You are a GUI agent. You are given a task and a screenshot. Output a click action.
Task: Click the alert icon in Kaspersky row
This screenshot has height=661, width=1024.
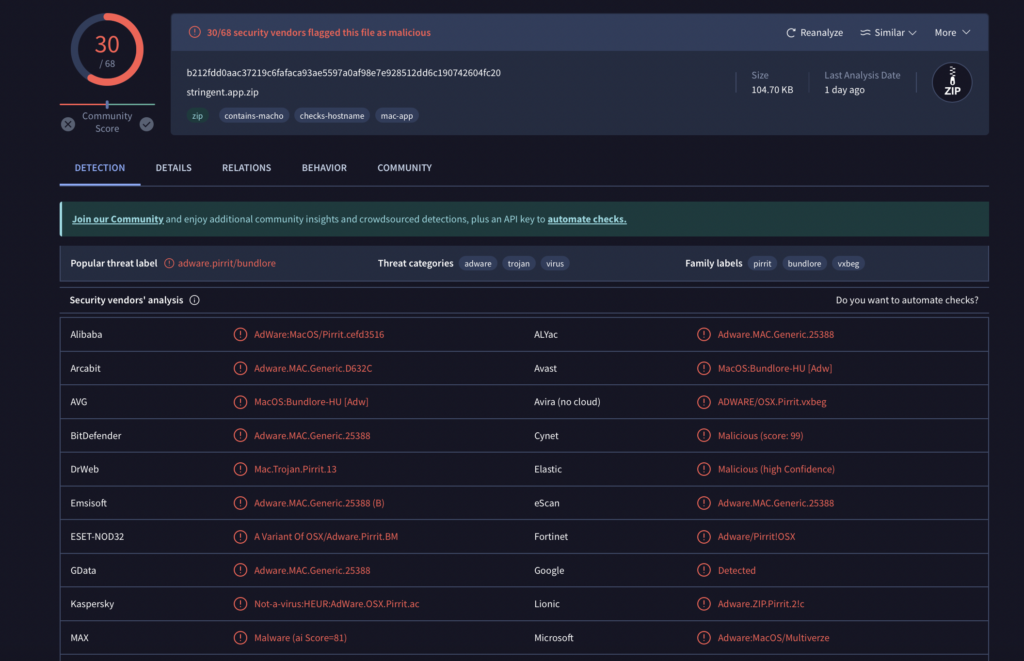point(240,604)
